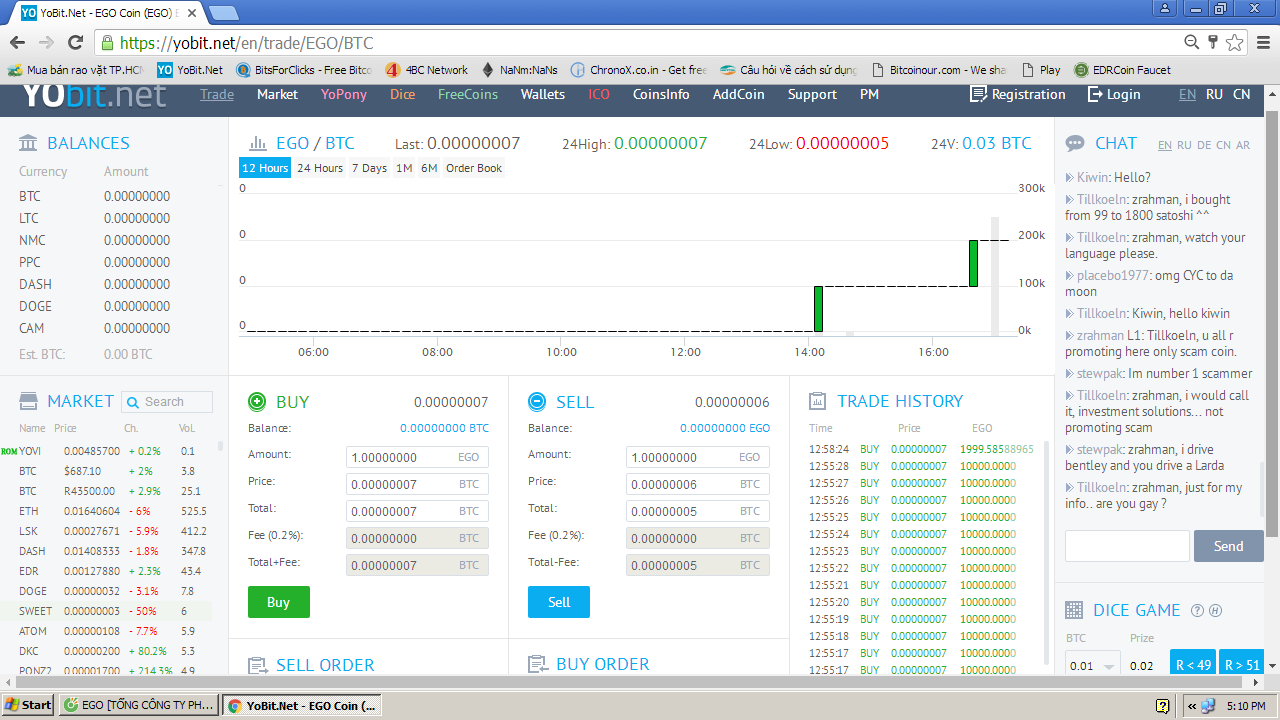Switch site language to RU

1214,94
